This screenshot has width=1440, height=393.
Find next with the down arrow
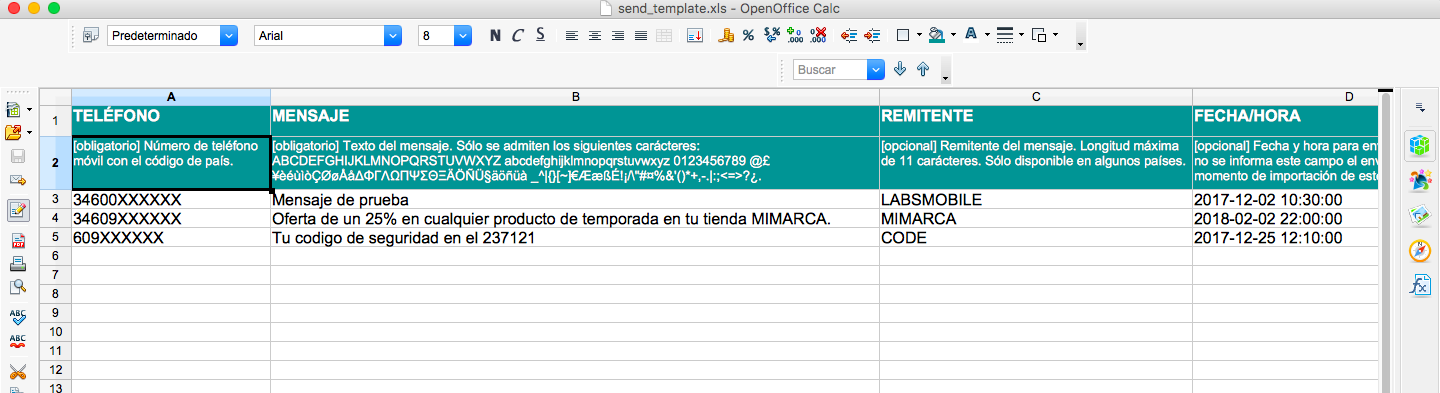coord(899,69)
